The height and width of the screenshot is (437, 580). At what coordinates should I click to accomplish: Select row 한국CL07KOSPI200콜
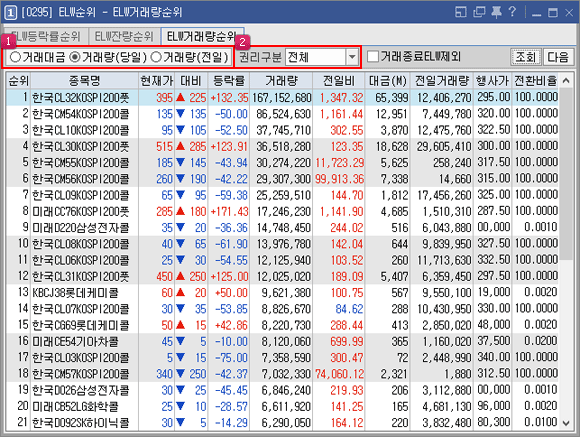pos(283,309)
